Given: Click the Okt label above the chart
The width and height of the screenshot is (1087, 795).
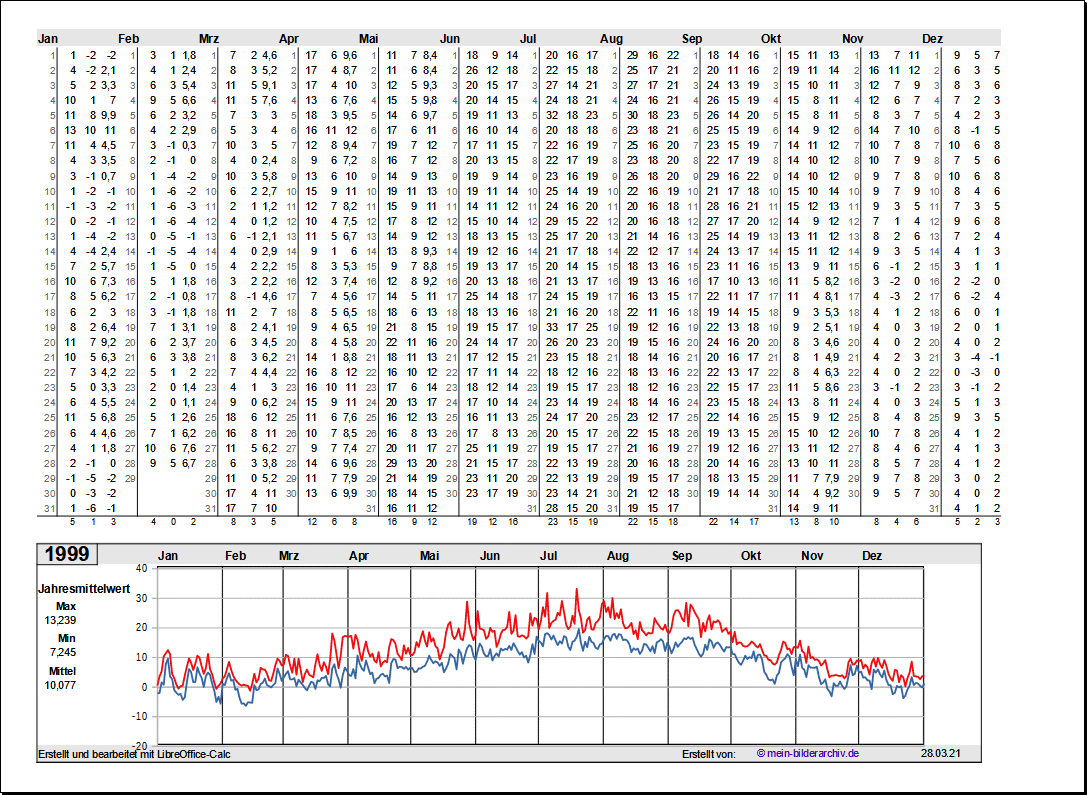Looking at the screenshot, I should click(x=751, y=556).
